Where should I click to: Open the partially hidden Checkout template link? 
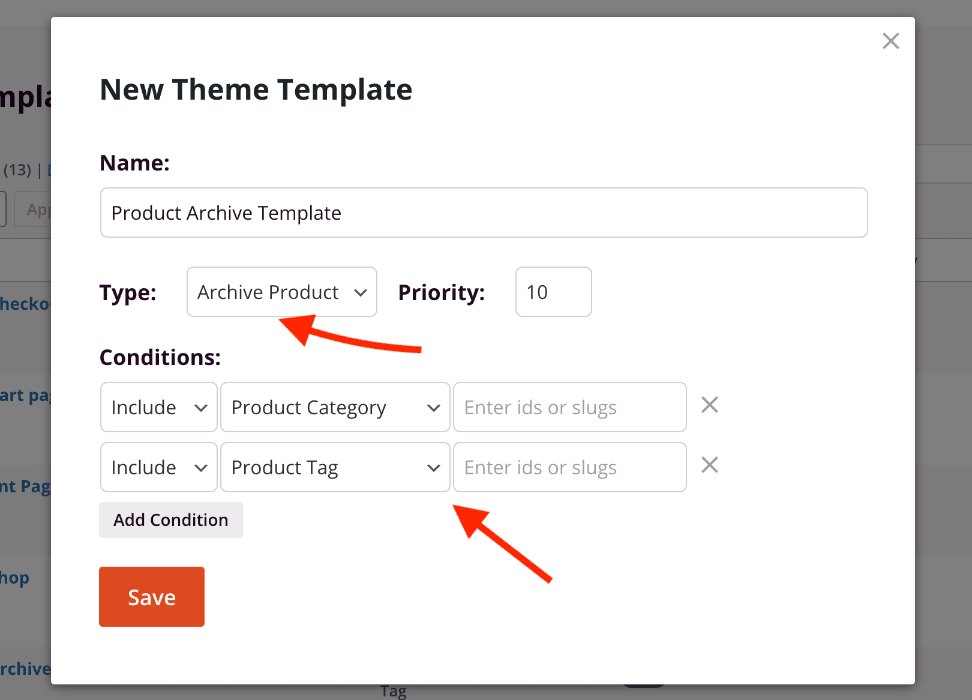25,304
